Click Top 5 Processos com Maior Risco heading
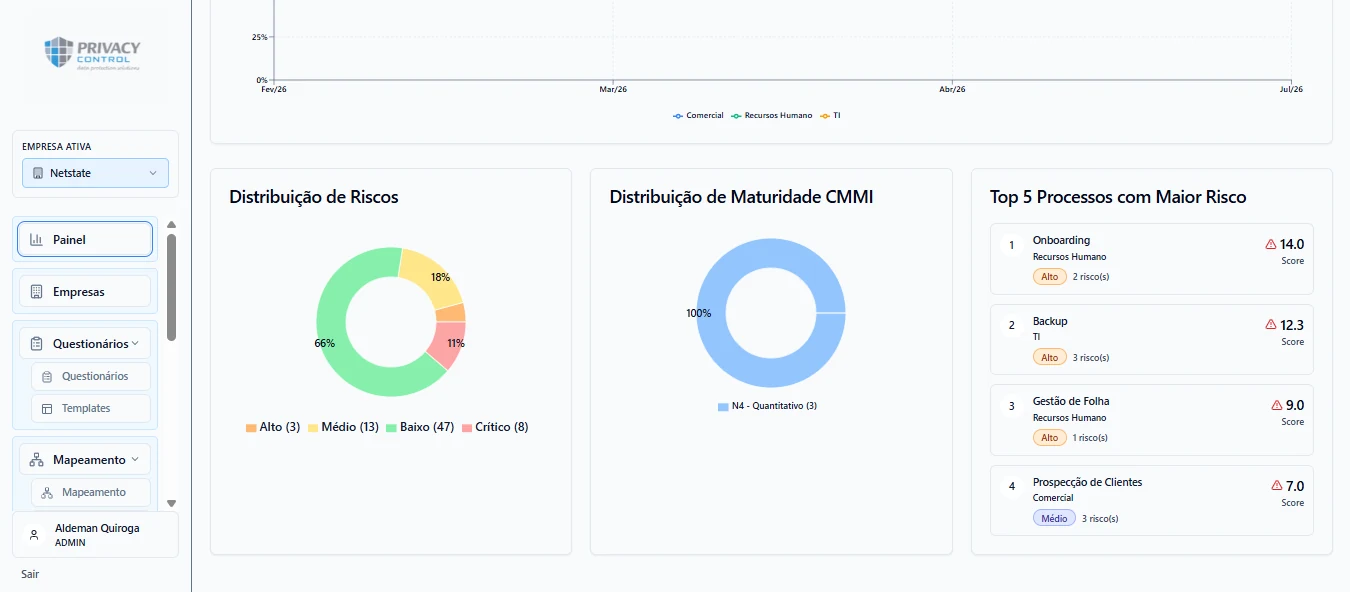The width and height of the screenshot is (1350, 592). click(1118, 197)
